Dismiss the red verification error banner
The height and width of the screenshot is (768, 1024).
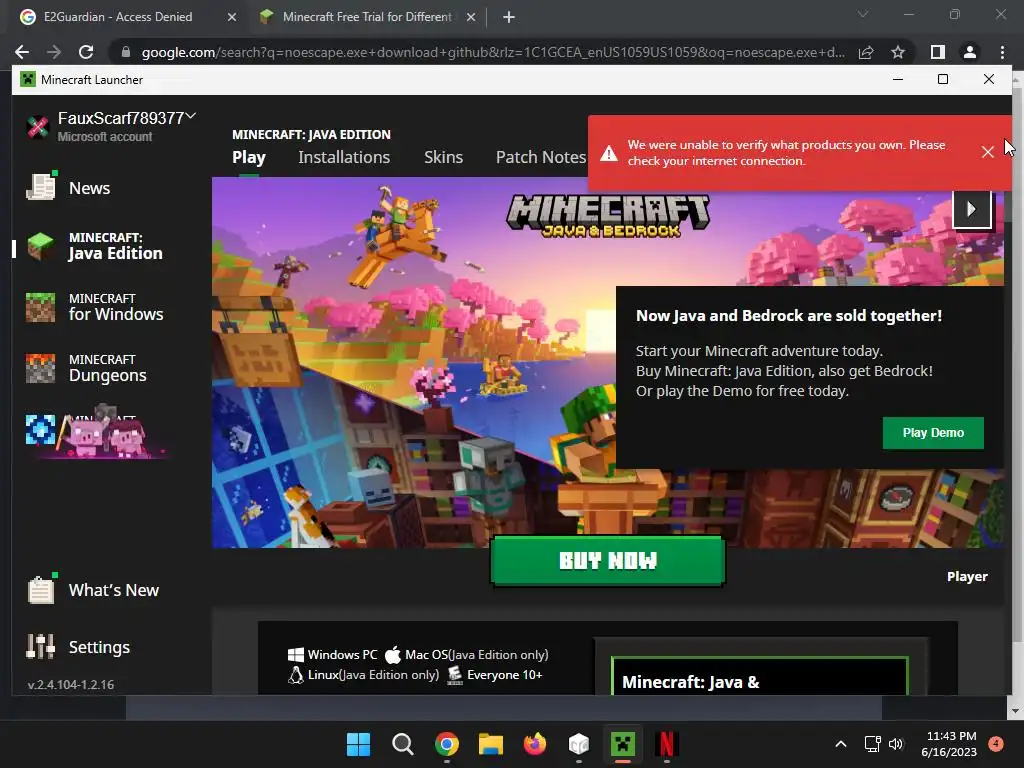tap(987, 152)
